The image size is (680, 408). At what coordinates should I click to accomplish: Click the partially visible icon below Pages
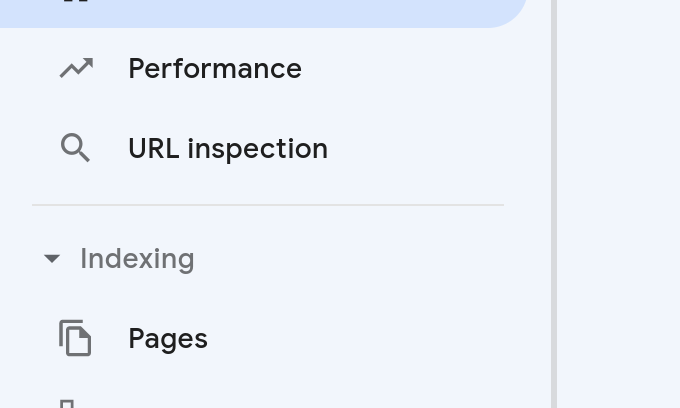(67, 403)
